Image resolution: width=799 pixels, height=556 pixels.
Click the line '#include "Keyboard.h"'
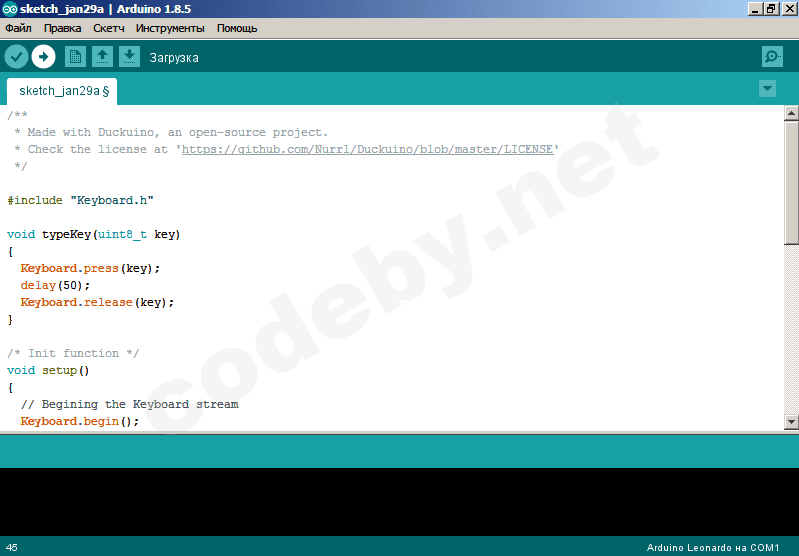81,200
